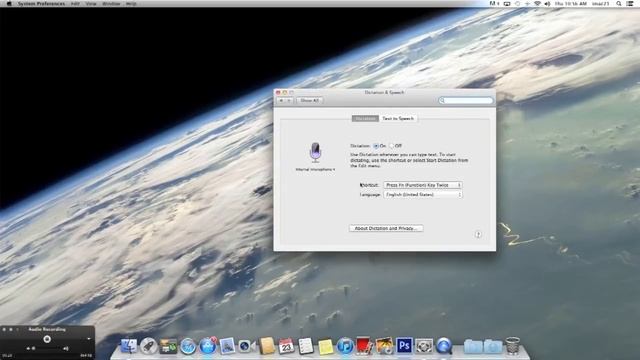Open the Window menu
Image resolution: width=640 pixels, height=360 pixels.
[x=111, y=3]
